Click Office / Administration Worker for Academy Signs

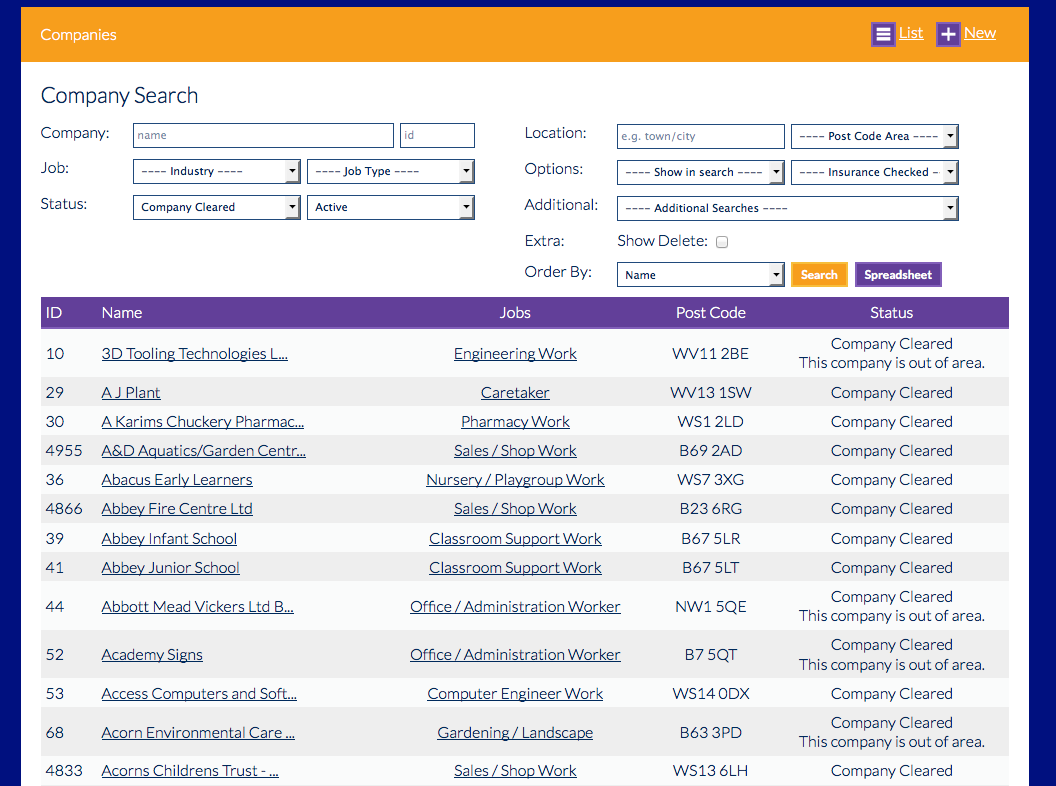click(x=515, y=655)
